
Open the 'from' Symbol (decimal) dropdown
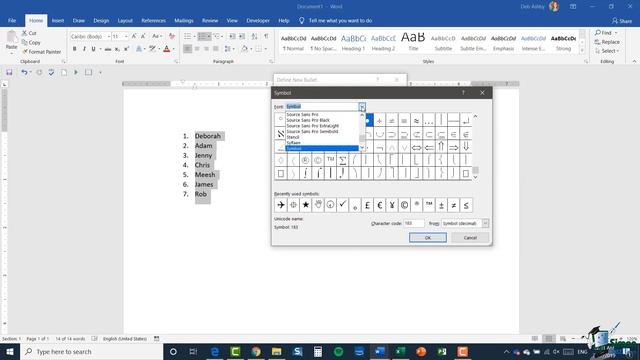(x=485, y=223)
